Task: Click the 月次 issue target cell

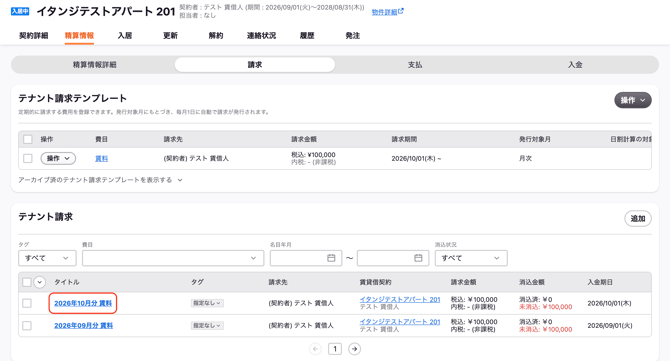Action: (x=525, y=158)
